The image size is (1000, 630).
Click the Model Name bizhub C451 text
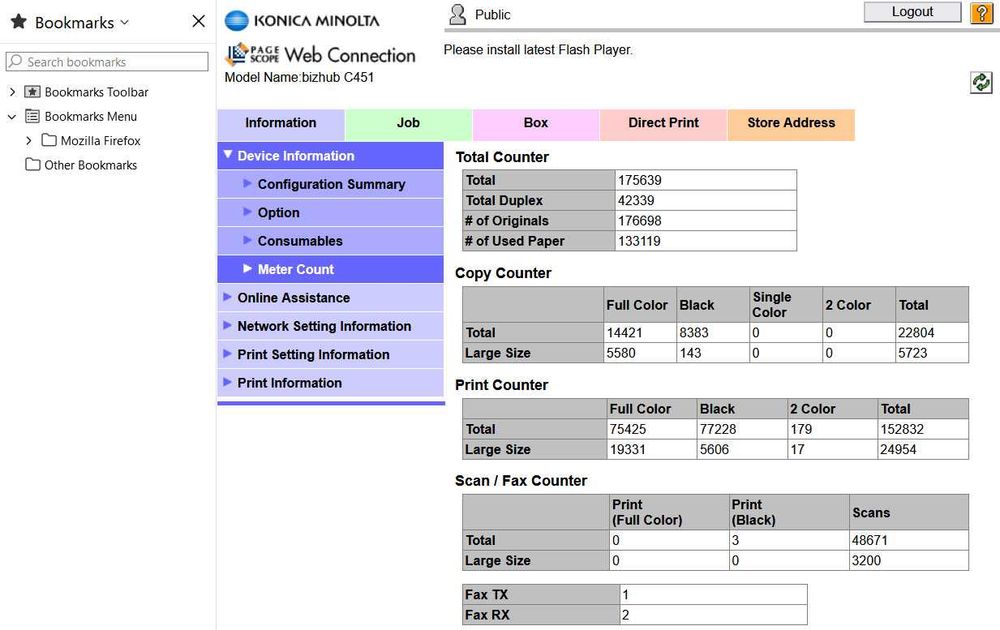(x=299, y=77)
